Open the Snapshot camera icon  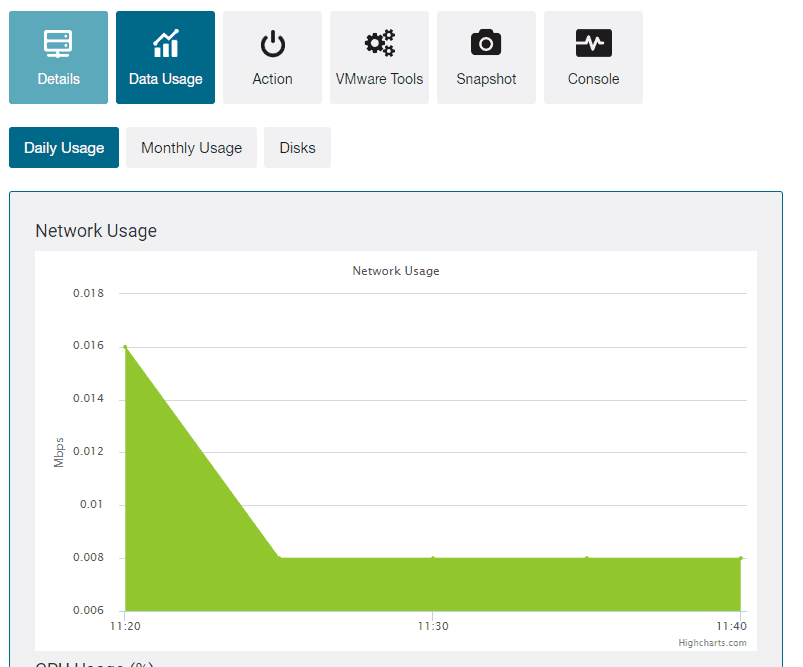[x=487, y=57]
